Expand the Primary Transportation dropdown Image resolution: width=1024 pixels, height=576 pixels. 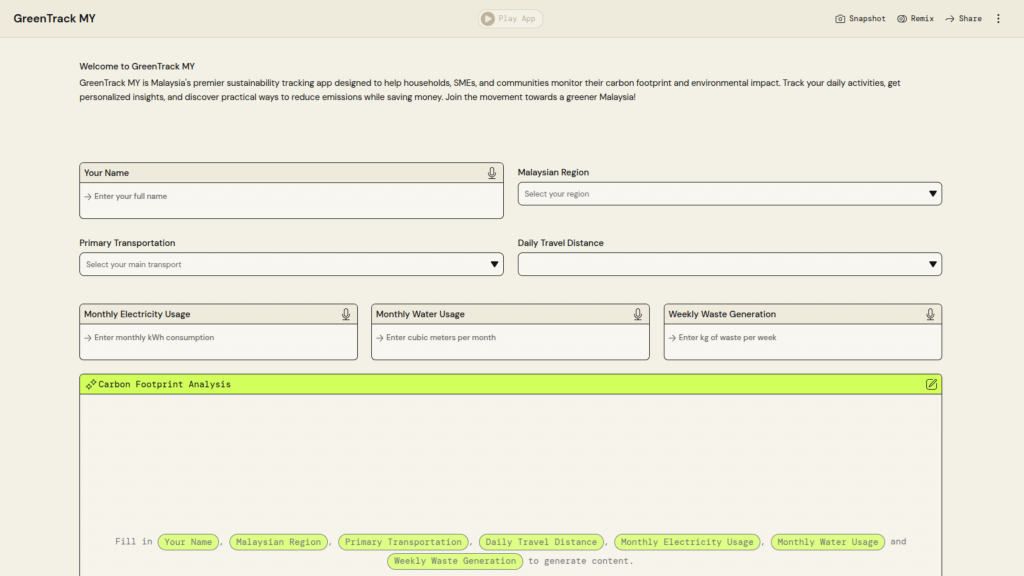click(291, 264)
